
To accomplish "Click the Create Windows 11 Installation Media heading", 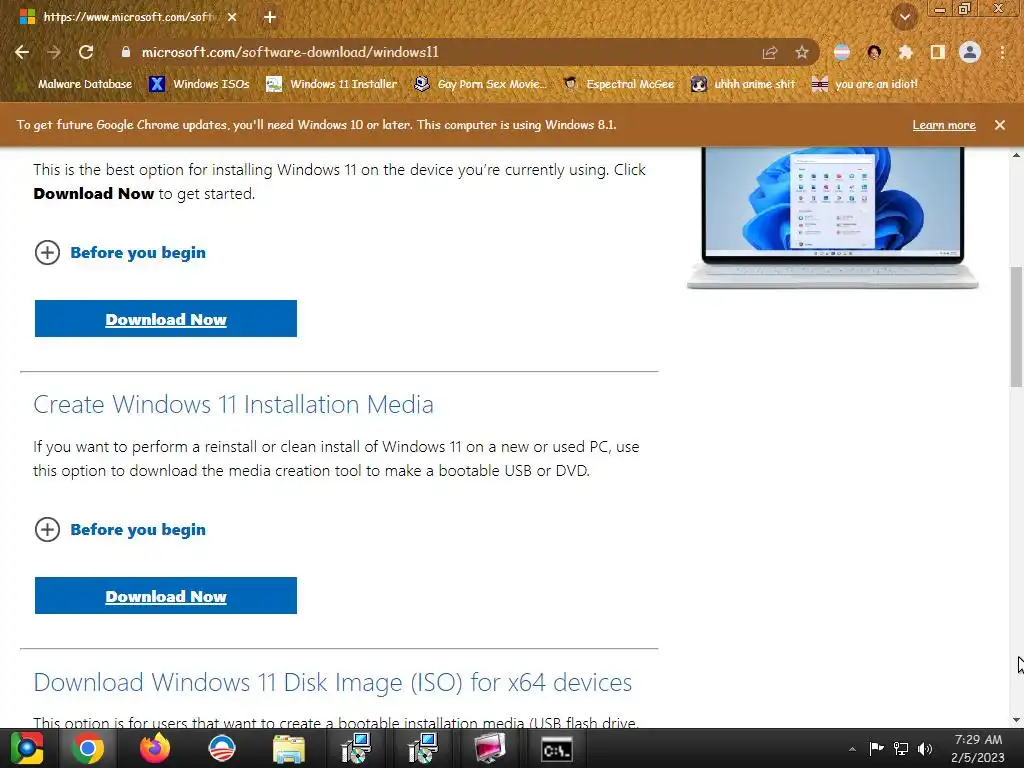I will [x=233, y=405].
